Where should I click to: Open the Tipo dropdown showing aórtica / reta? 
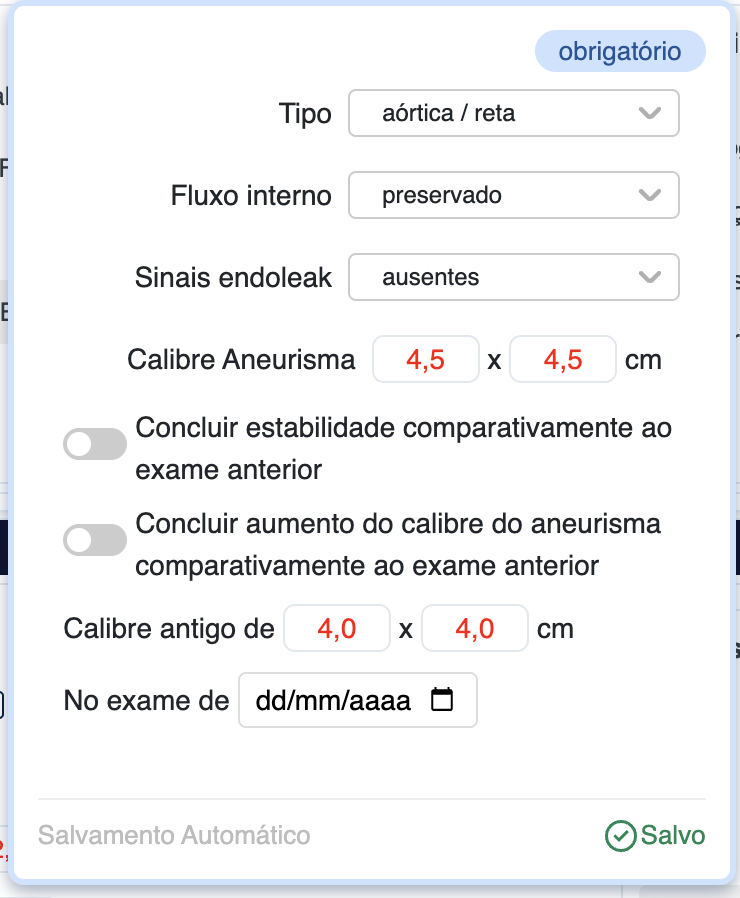[x=500, y=113]
